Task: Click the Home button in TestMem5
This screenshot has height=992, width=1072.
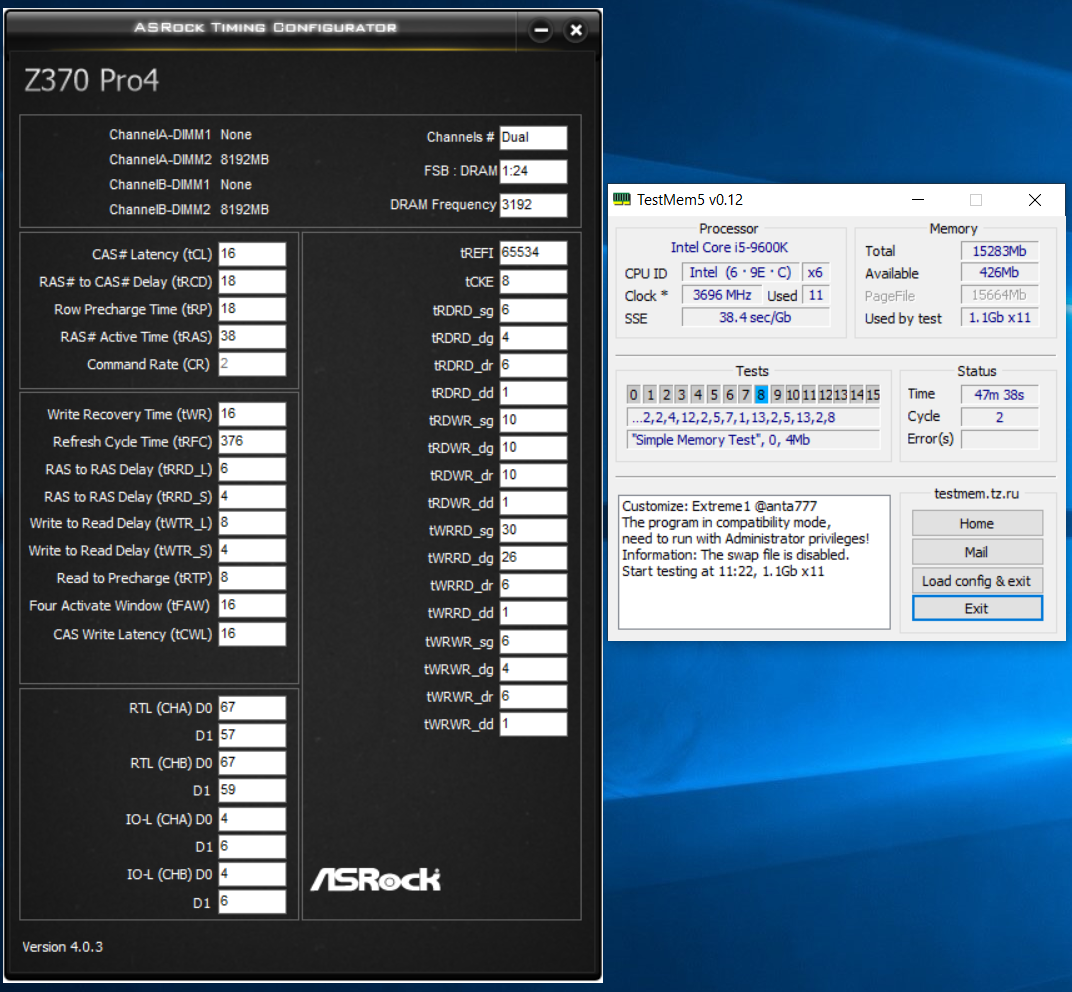Action: 977,524
